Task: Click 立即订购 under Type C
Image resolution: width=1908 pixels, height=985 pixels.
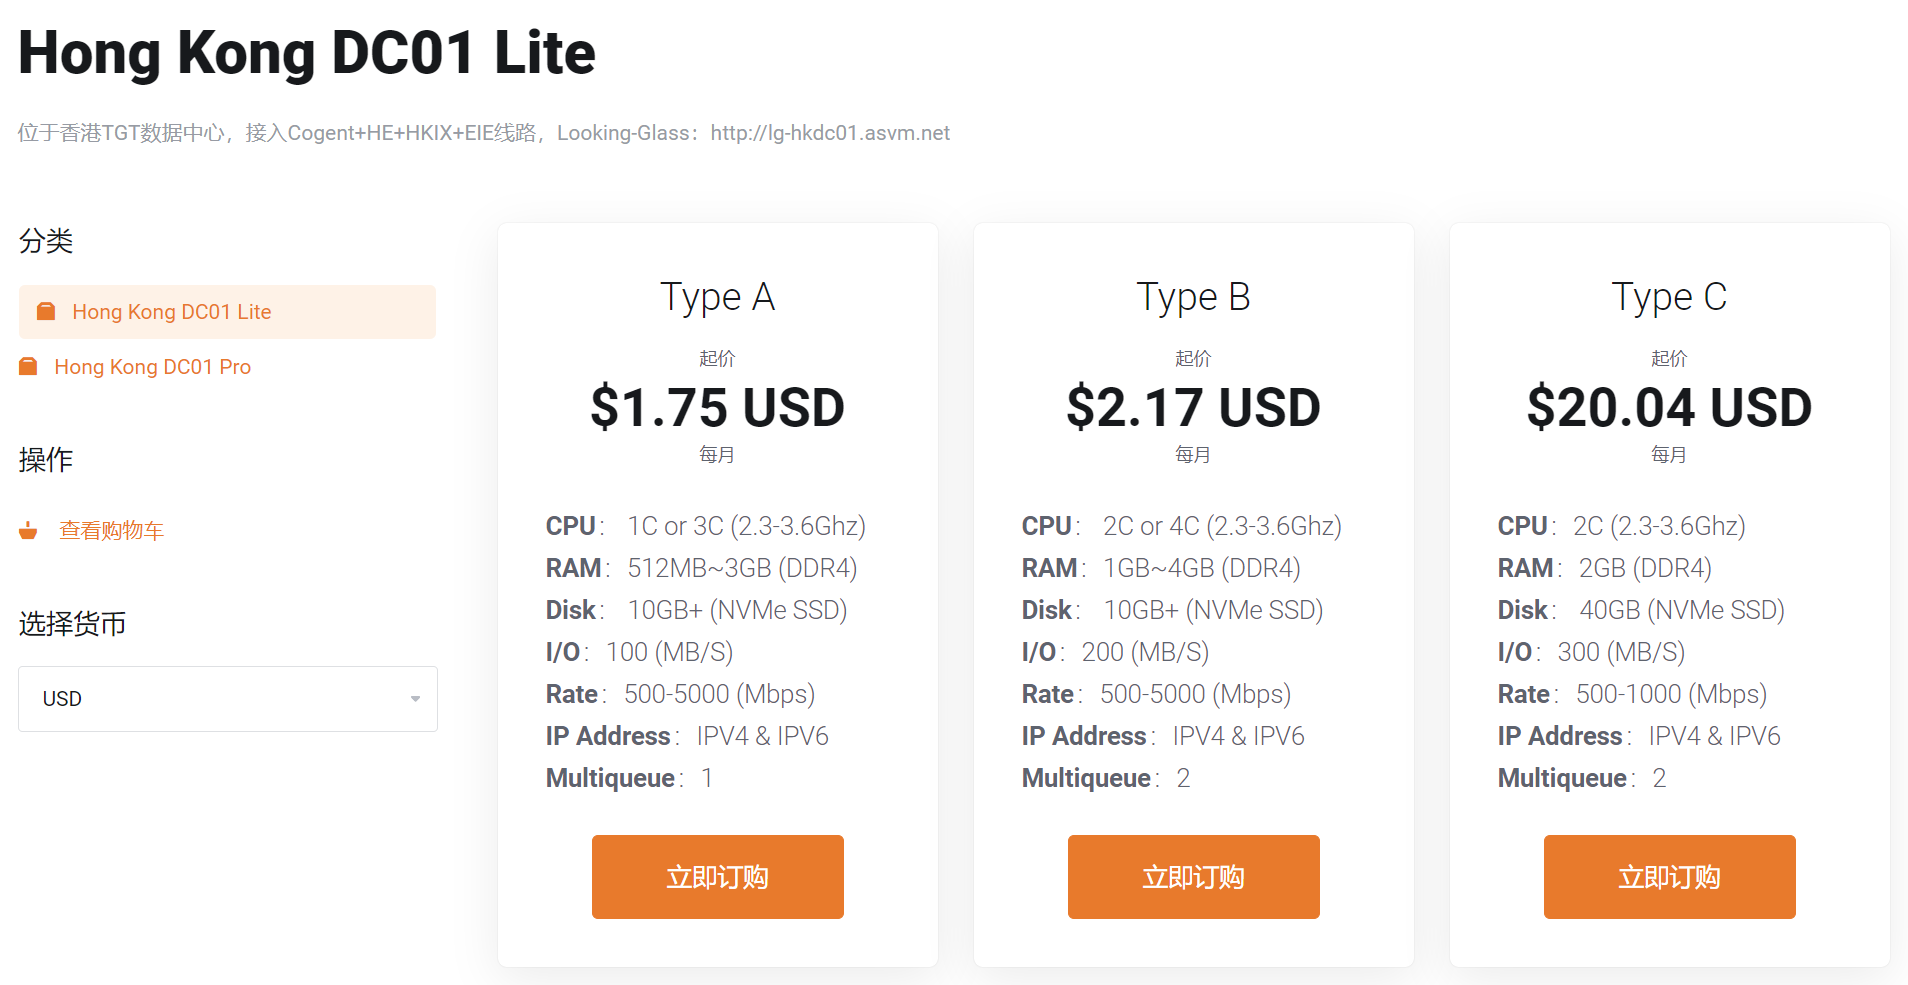Action: [1668, 876]
